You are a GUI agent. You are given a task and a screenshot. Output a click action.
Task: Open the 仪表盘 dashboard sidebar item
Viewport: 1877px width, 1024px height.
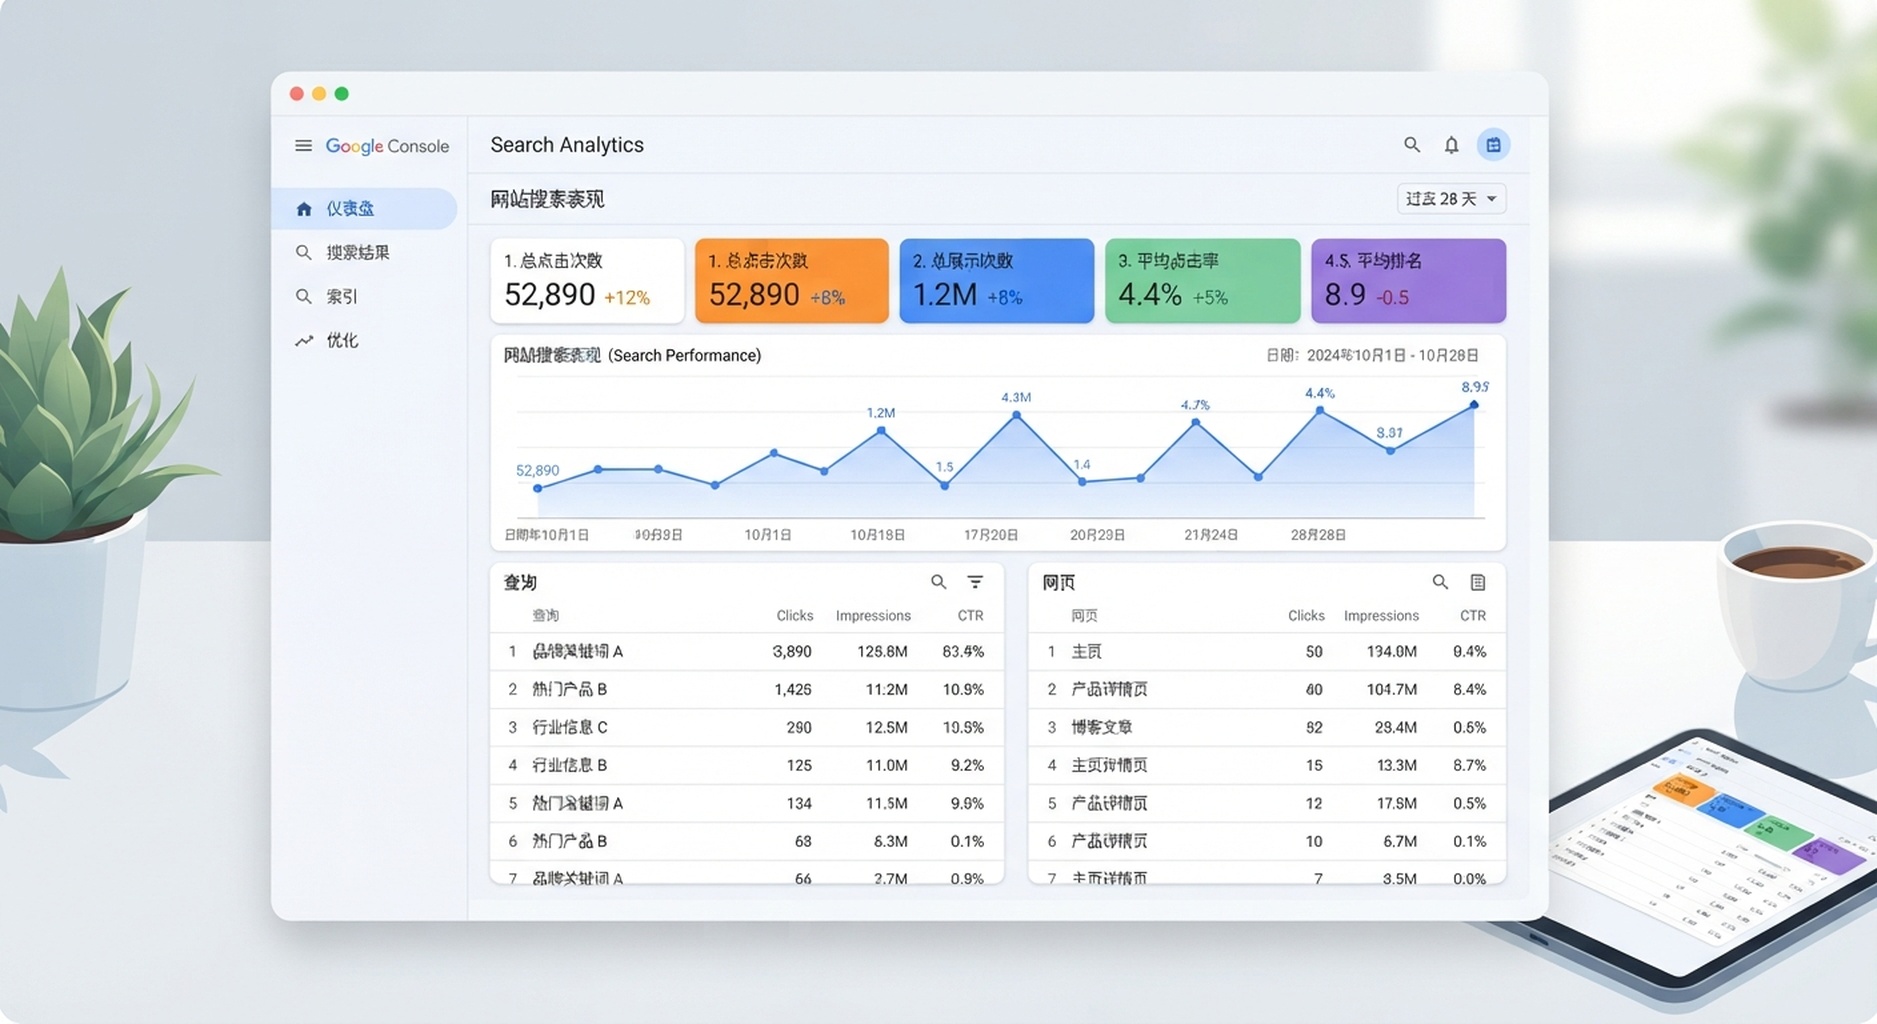(364, 208)
